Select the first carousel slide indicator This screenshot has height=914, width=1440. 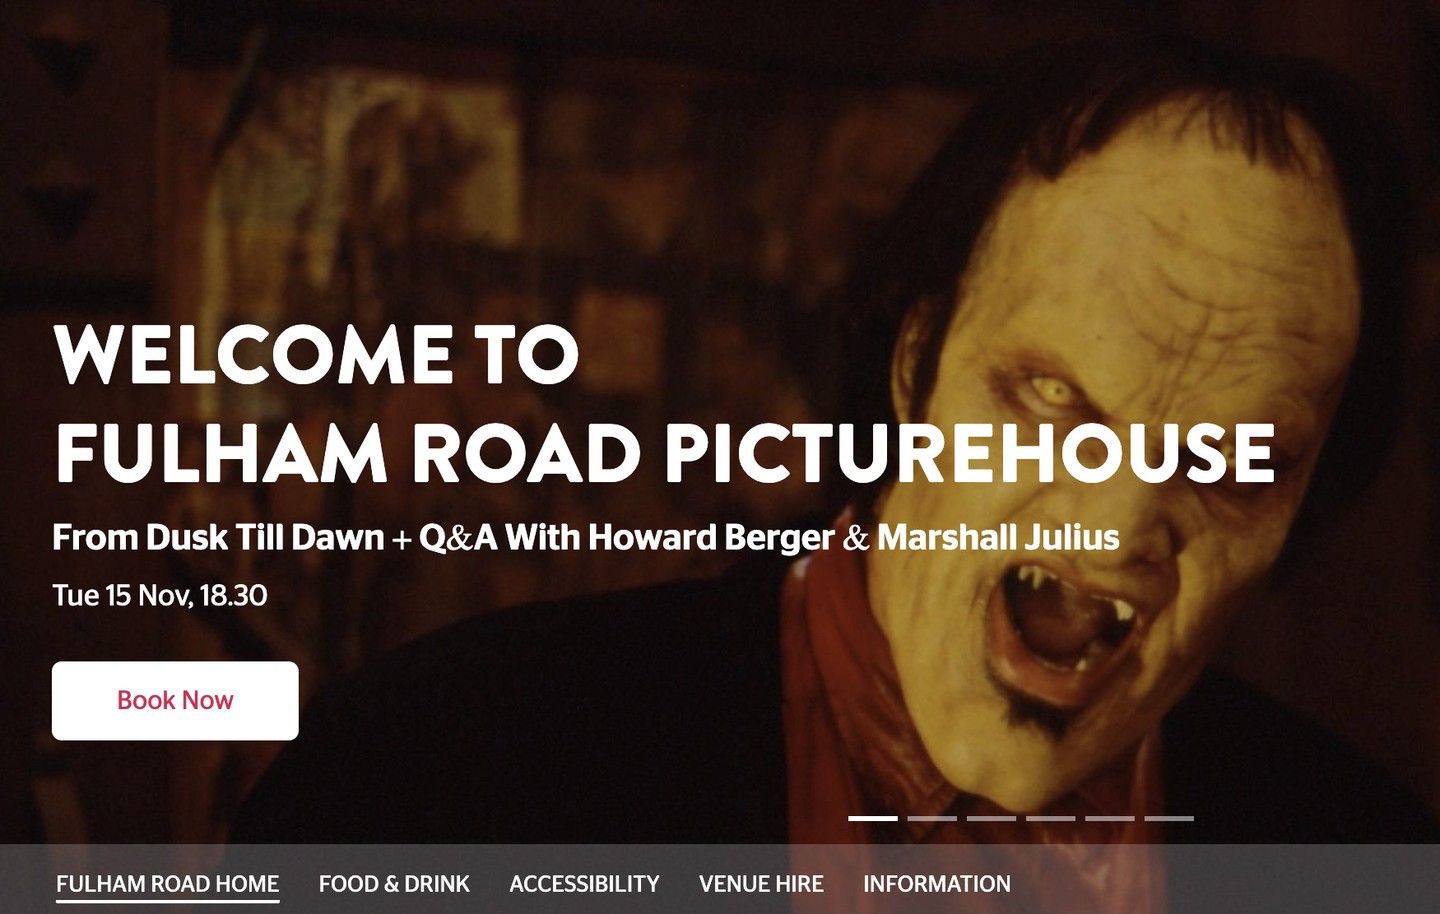point(873,818)
